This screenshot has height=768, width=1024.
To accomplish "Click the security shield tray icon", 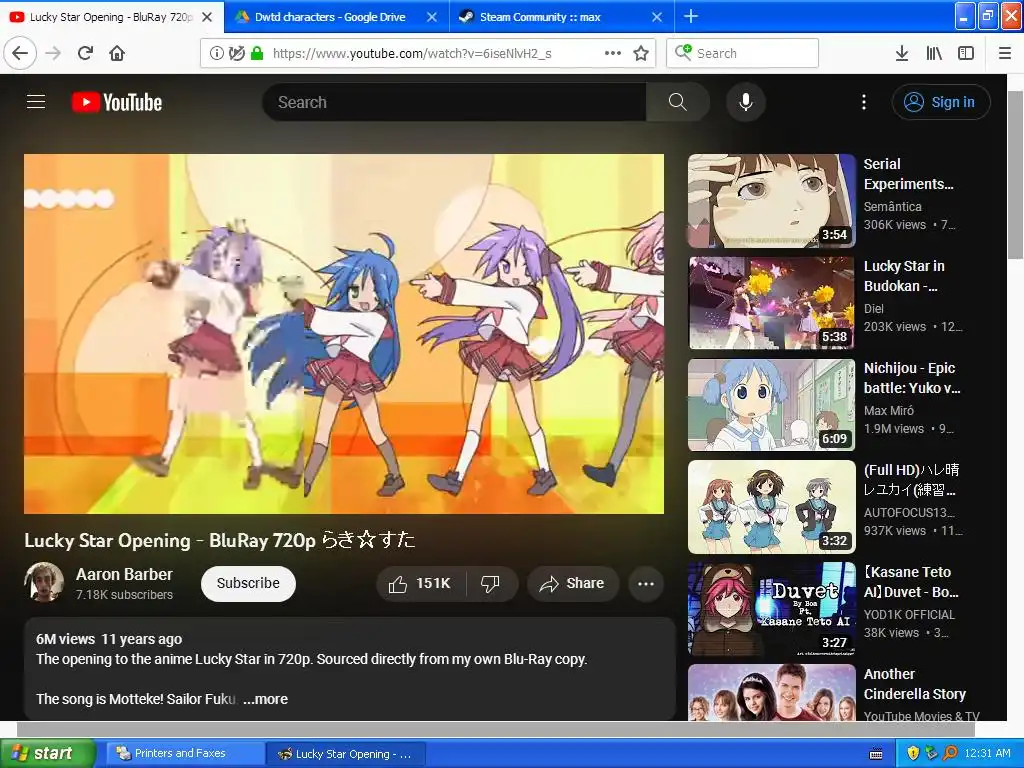I will [913, 753].
